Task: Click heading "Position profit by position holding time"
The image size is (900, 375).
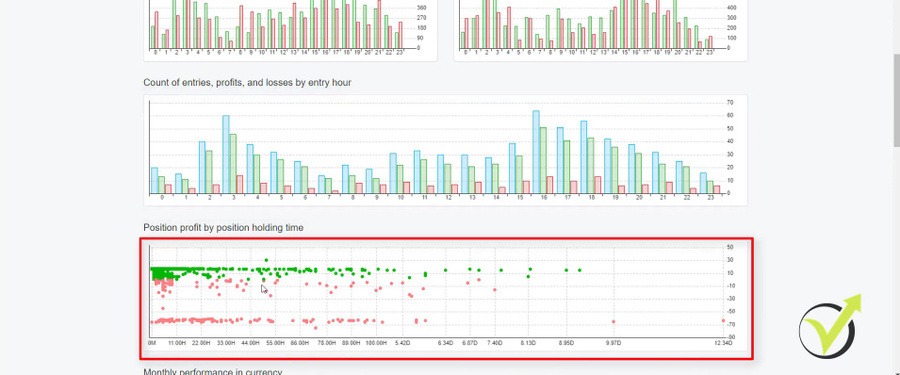Action: (x=223, y=228)
